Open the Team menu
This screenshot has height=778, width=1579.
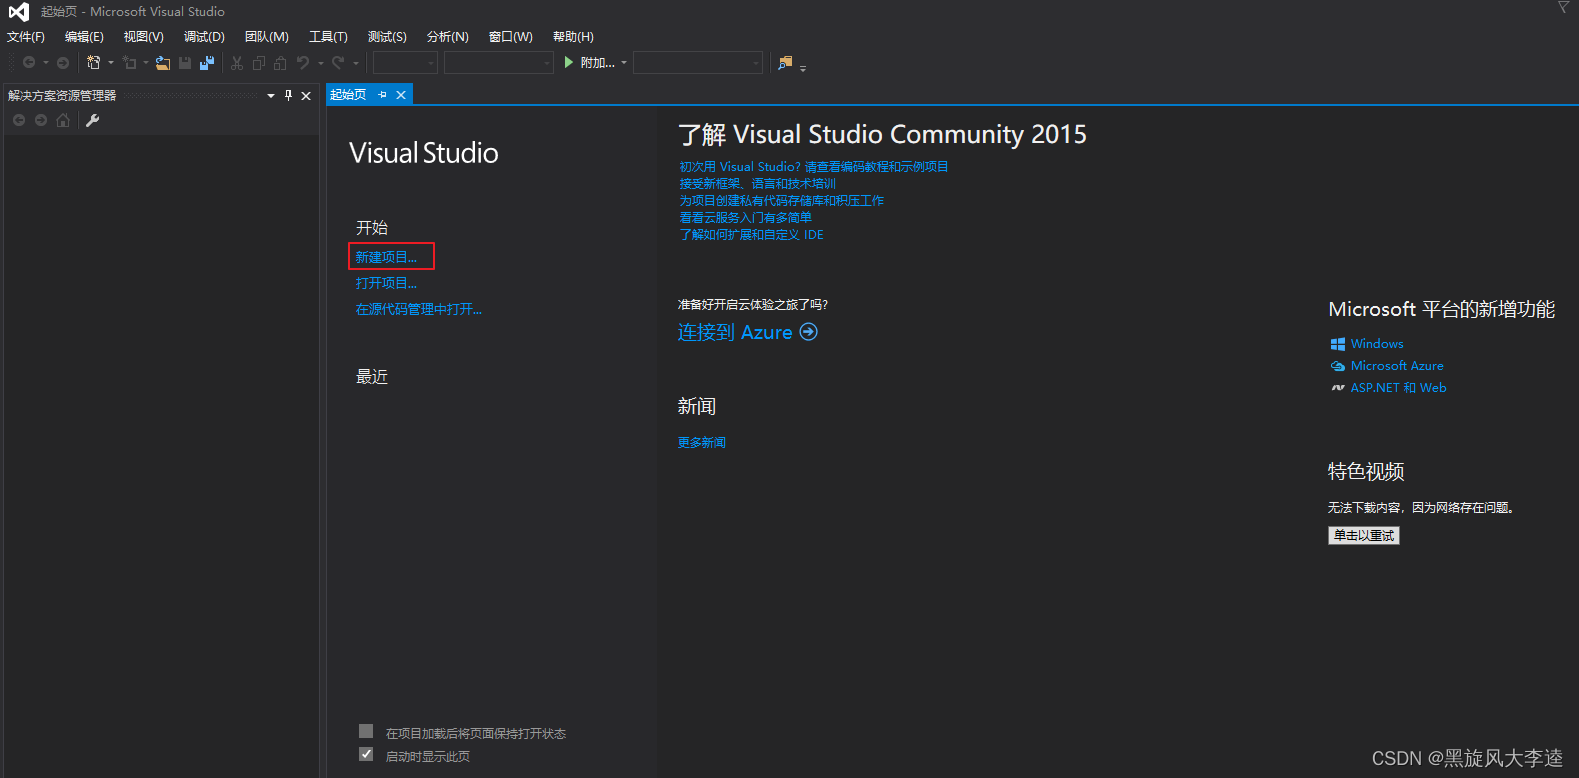point(267,37)
